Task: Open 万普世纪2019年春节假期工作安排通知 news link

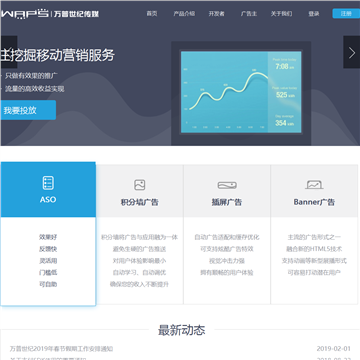Action: (x=61, y=349)
